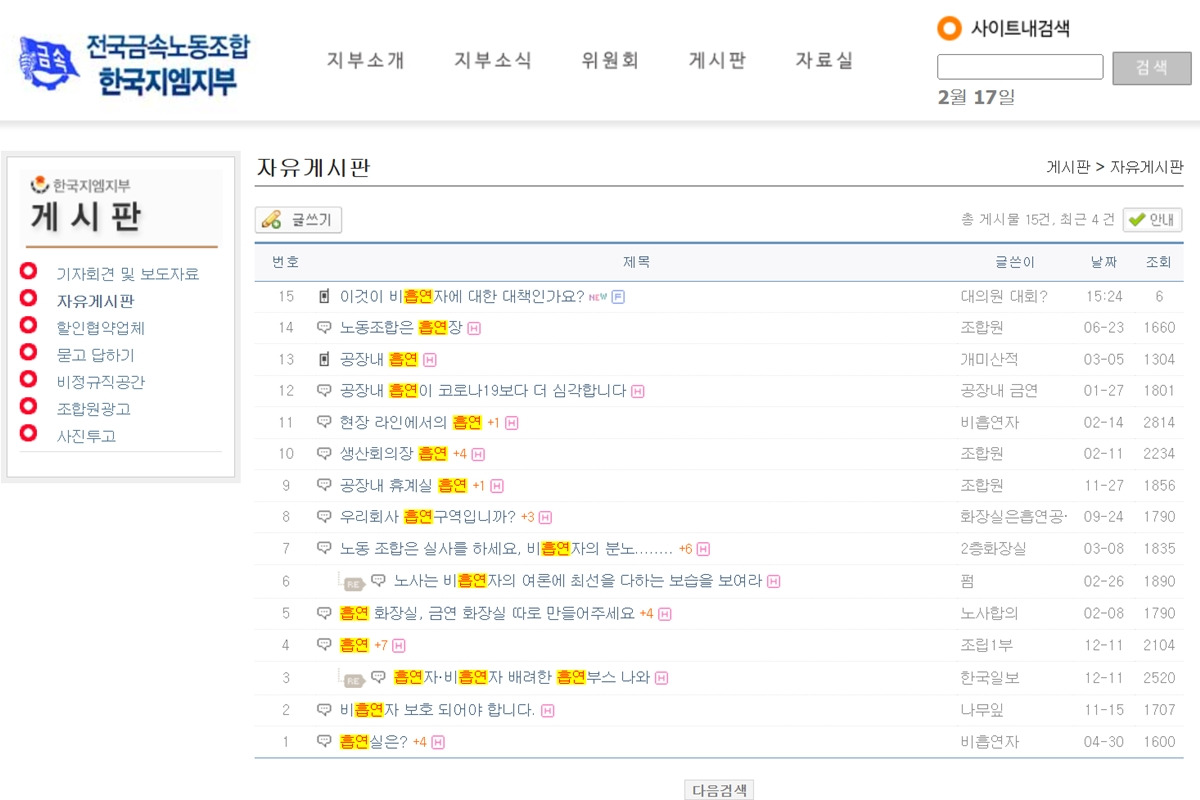Click author 노사합의 in post 5
The width and height of the screenshot is (1200, 800).
coord(990,613)
